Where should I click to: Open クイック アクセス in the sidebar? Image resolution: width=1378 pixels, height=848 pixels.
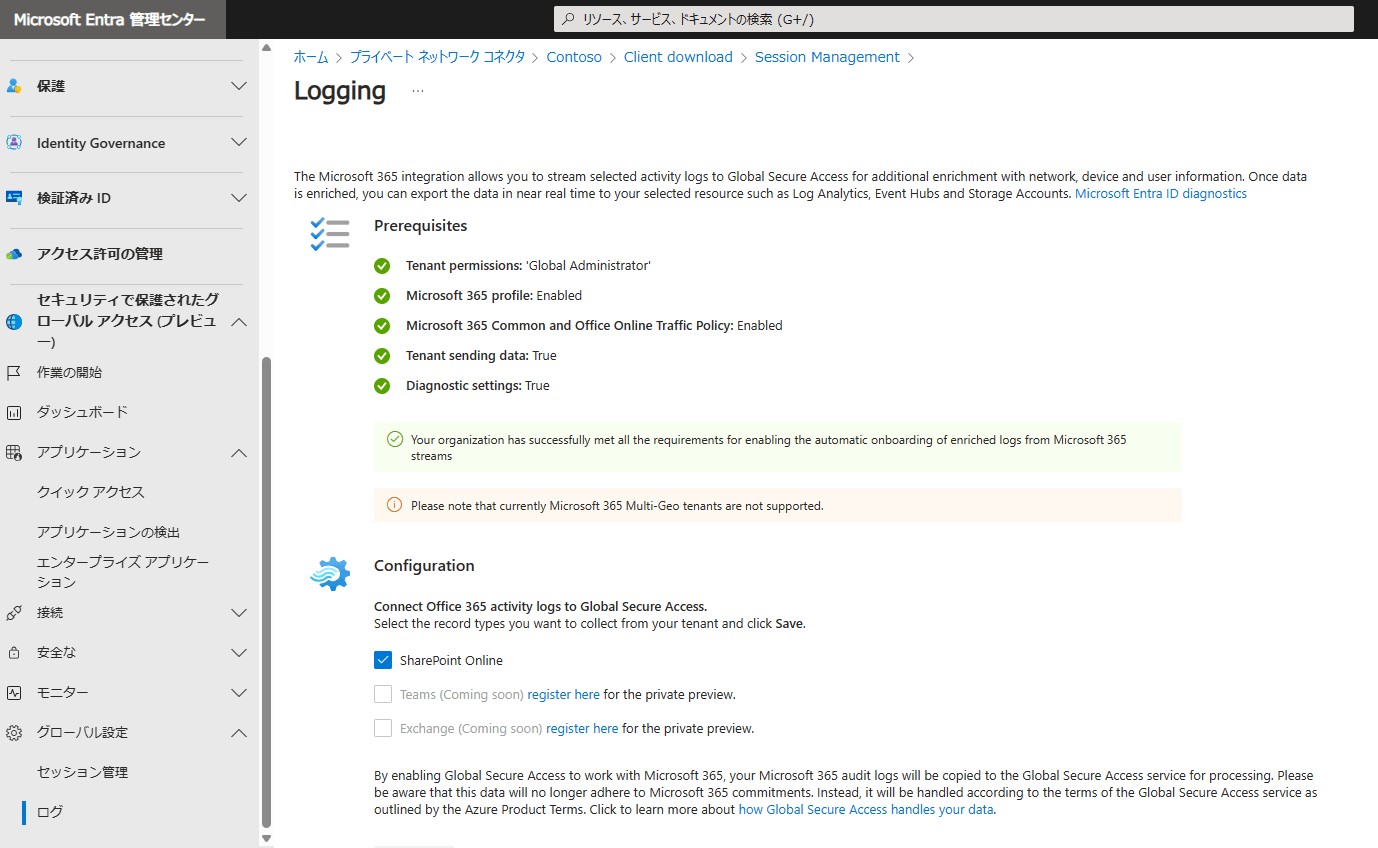pyautogui.click(x=91, y=492)
